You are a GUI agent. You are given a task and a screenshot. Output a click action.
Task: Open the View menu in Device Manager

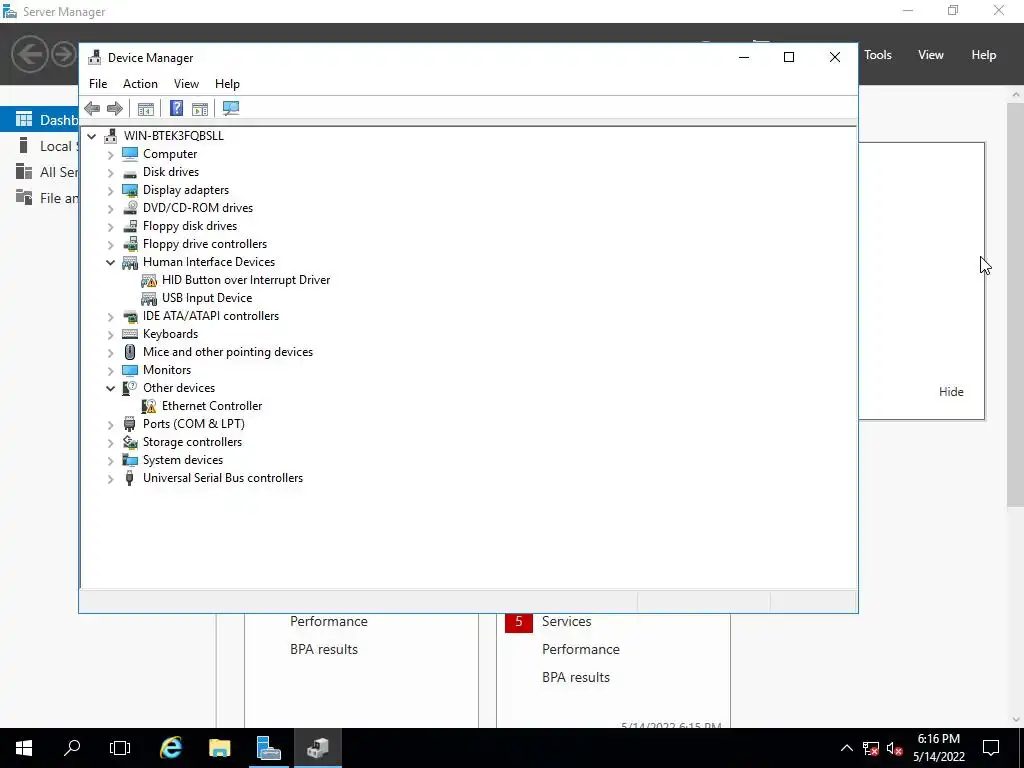click(x=186, y=84)
